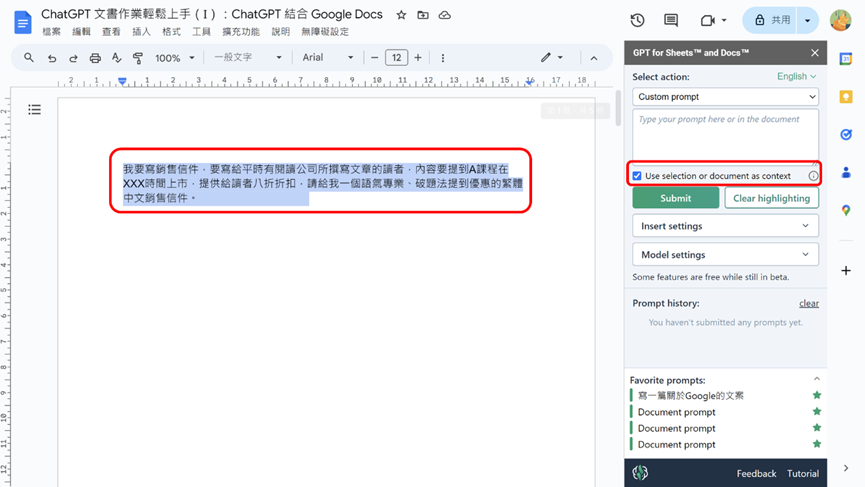The image size is (865, 487).
Task: Undo the last action
Action: [x=52, y=58]
